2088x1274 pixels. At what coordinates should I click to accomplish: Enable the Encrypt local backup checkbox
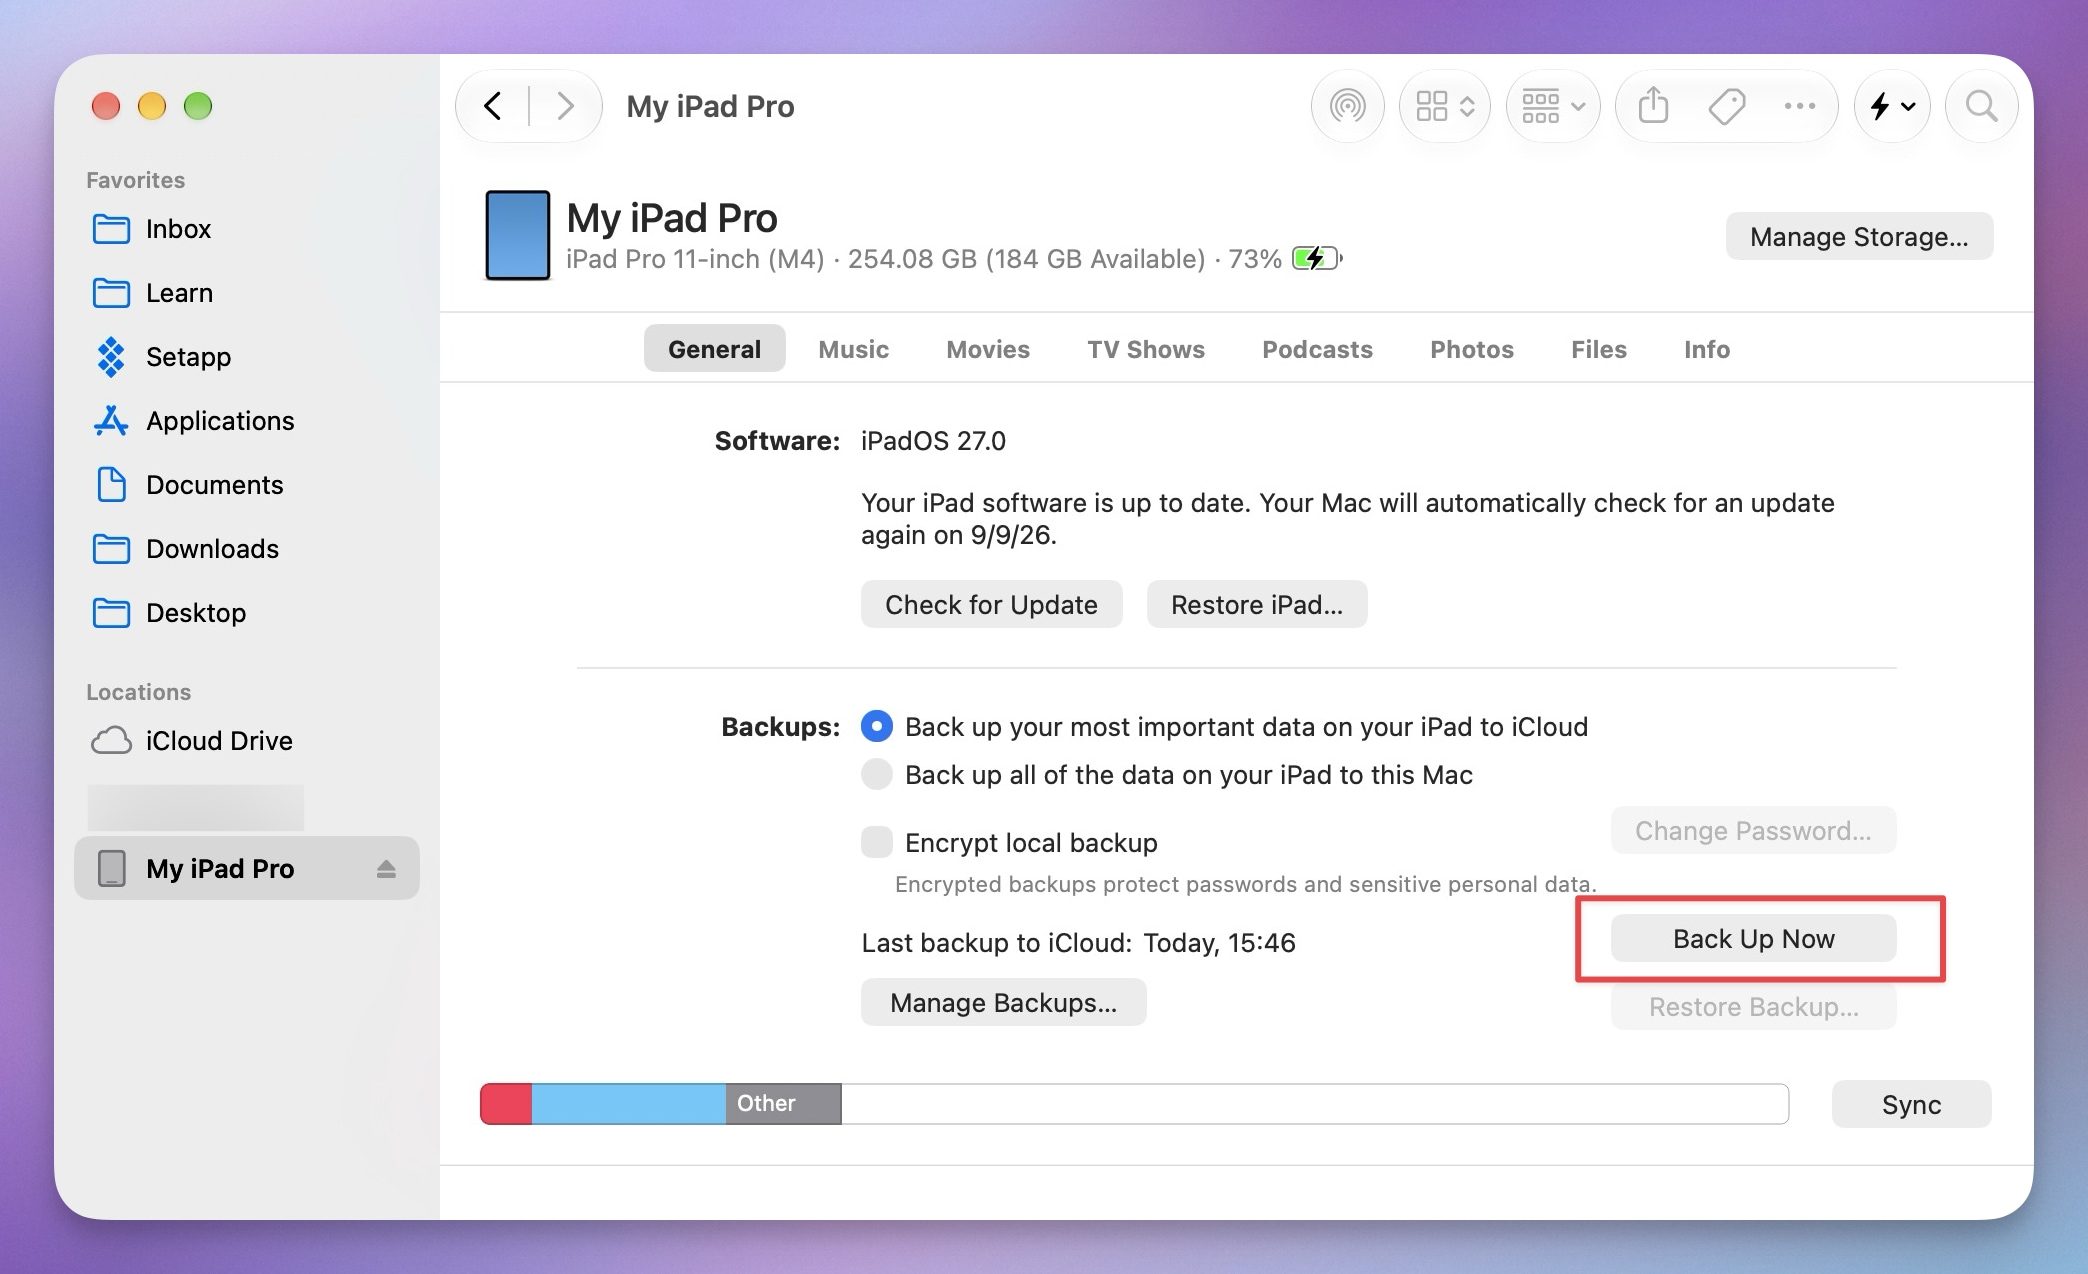(877, 842)
